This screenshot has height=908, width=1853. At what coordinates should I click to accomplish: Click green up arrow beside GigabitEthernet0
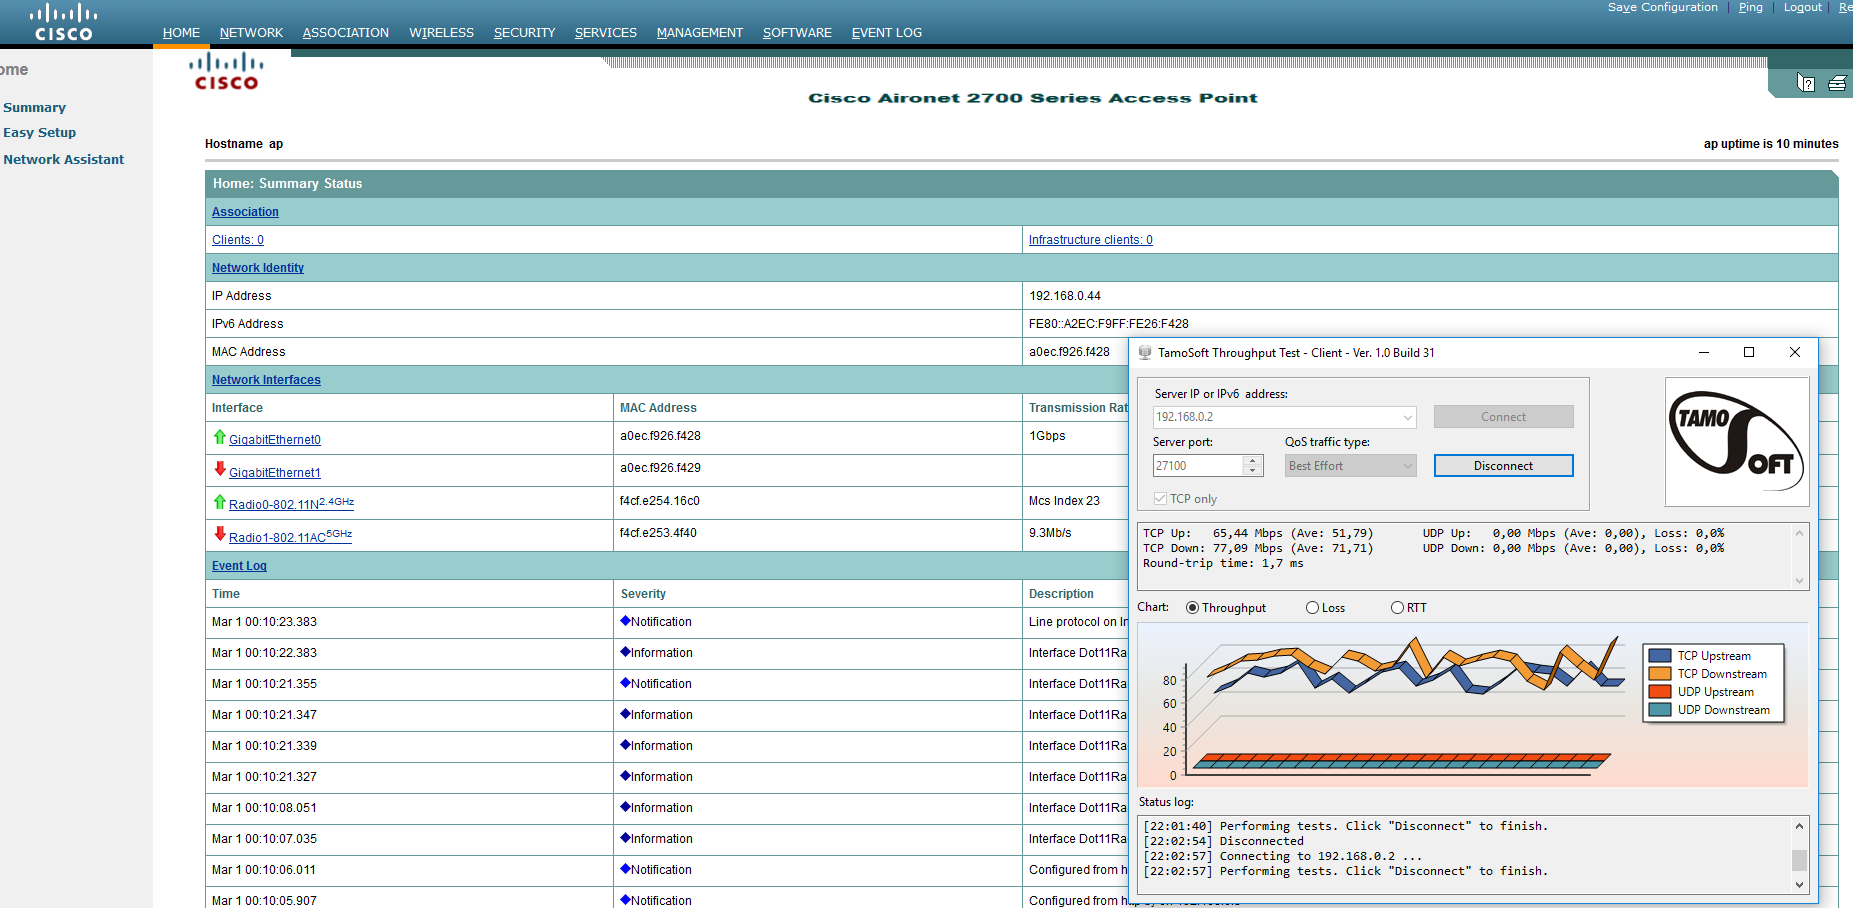pyautogui.click(x=219, y=437)
